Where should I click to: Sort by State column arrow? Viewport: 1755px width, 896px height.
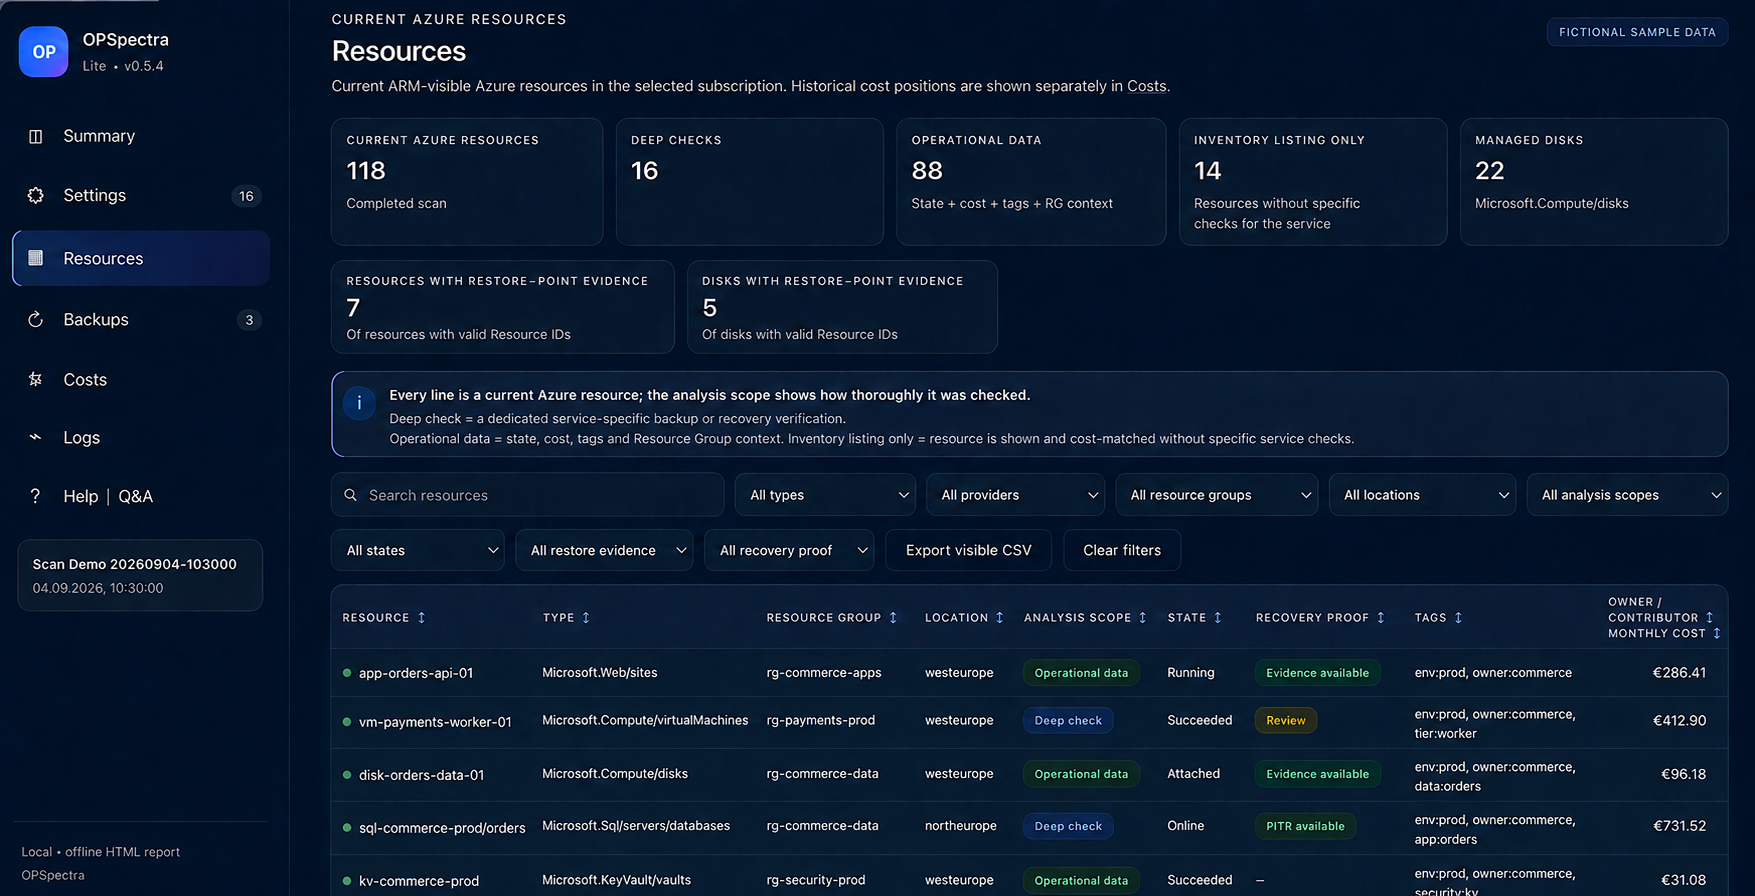coord(1217,618)
